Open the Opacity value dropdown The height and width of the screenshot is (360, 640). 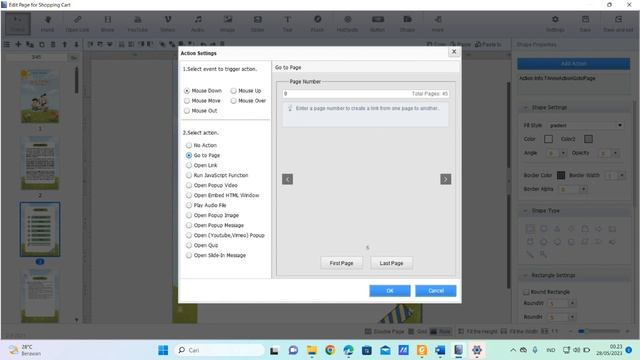pos(616,153)
